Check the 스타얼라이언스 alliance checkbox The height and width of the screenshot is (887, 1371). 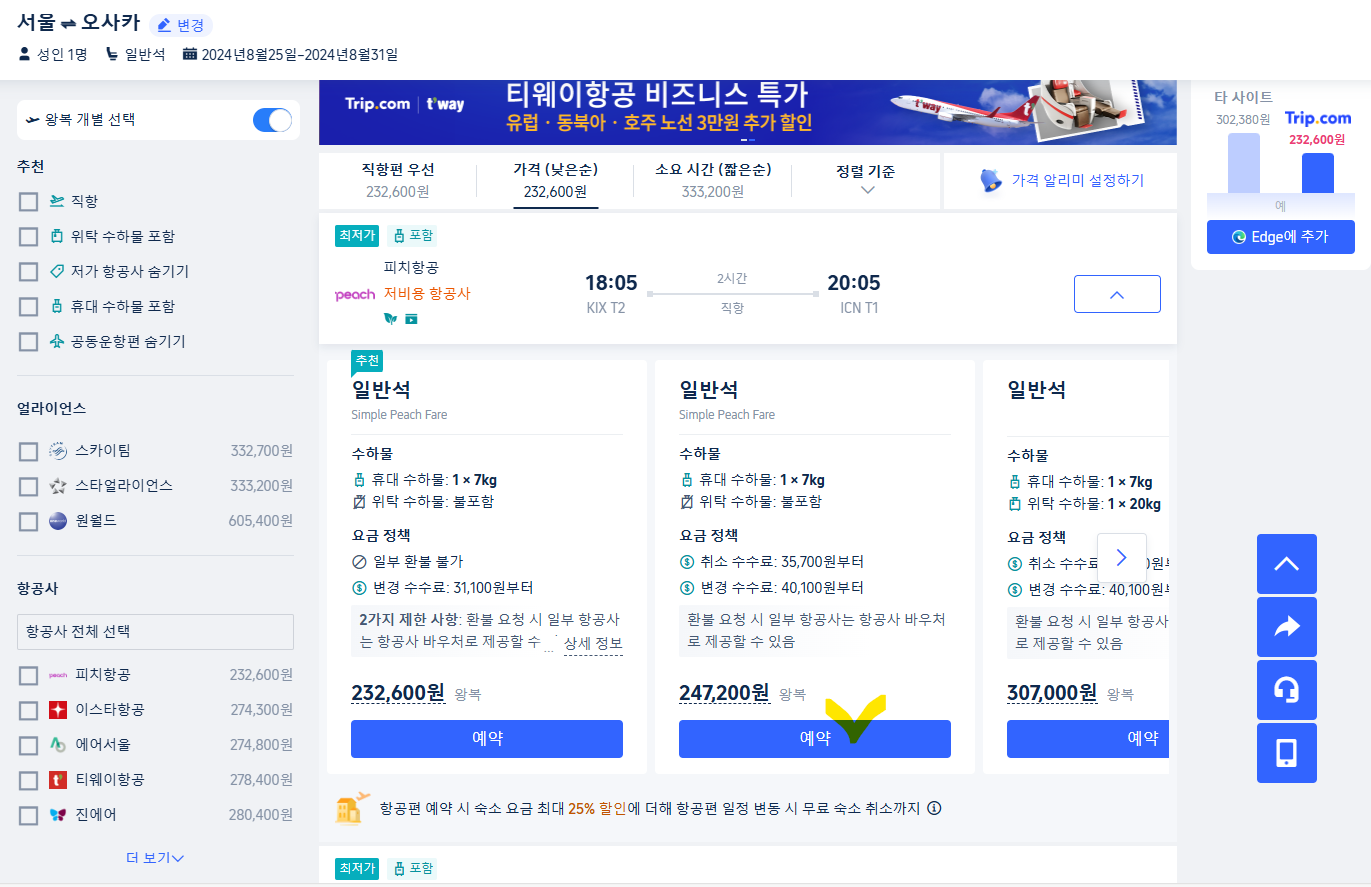coord(28,487)
